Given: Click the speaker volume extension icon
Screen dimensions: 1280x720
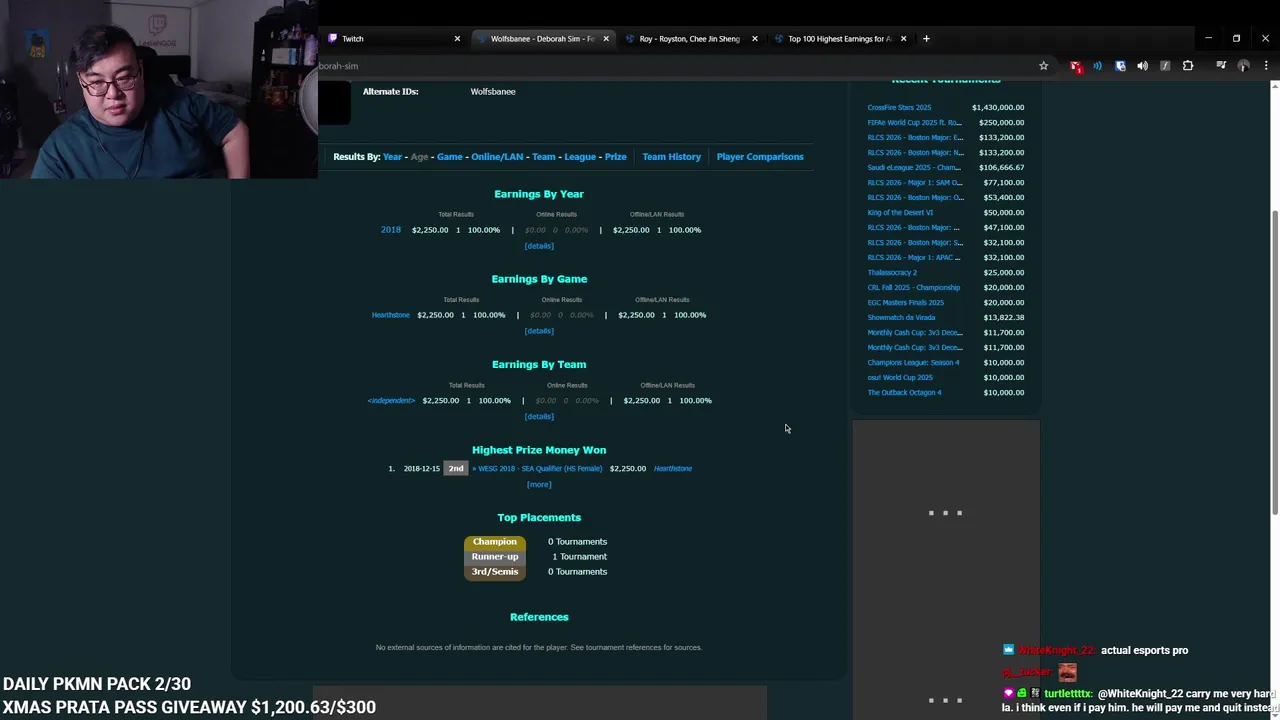Looking at the screenshot, I should pos(1142,66).
